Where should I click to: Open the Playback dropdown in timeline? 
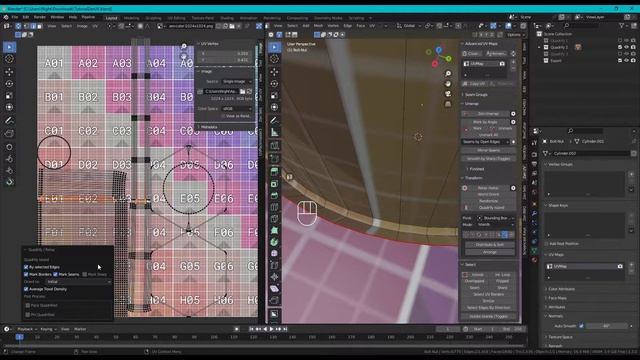coord(27,329)
